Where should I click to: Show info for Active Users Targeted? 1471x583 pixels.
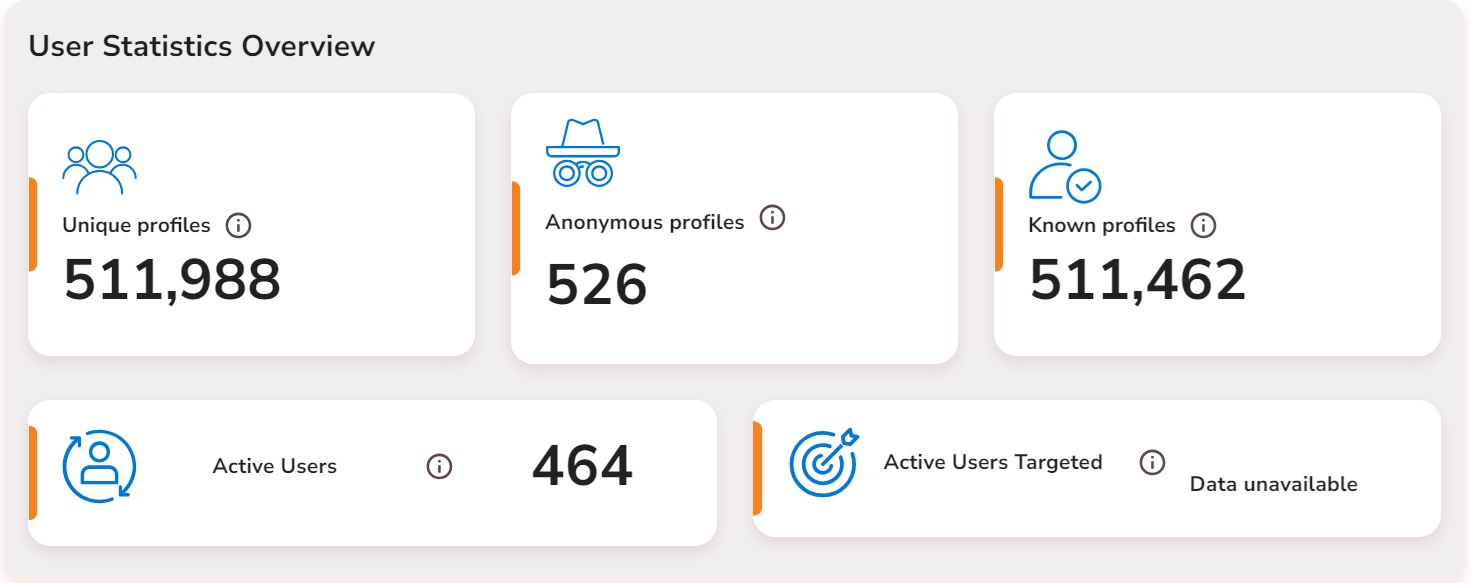(1152, 463)
